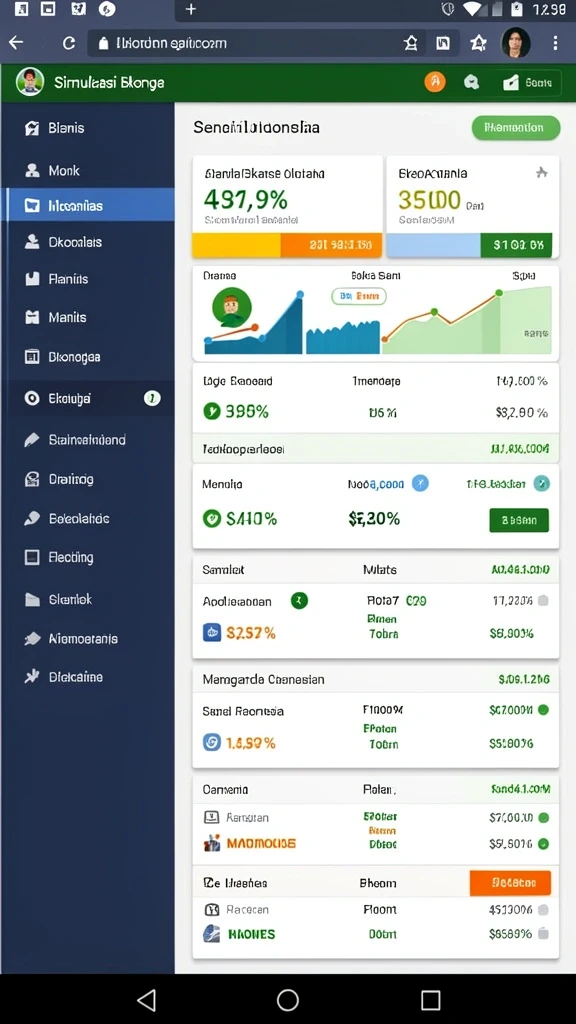Click the green button in Menoita card

point(519,520)
